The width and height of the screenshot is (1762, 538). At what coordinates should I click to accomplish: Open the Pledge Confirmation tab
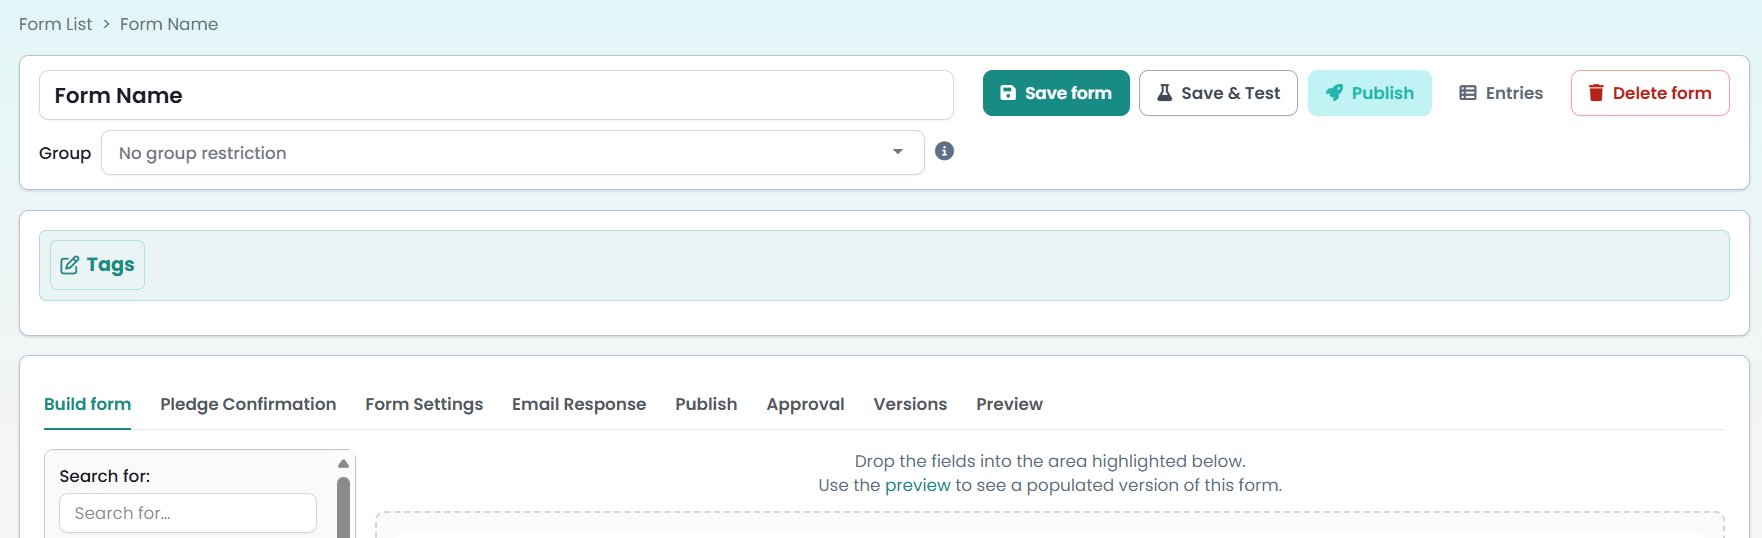248,404
